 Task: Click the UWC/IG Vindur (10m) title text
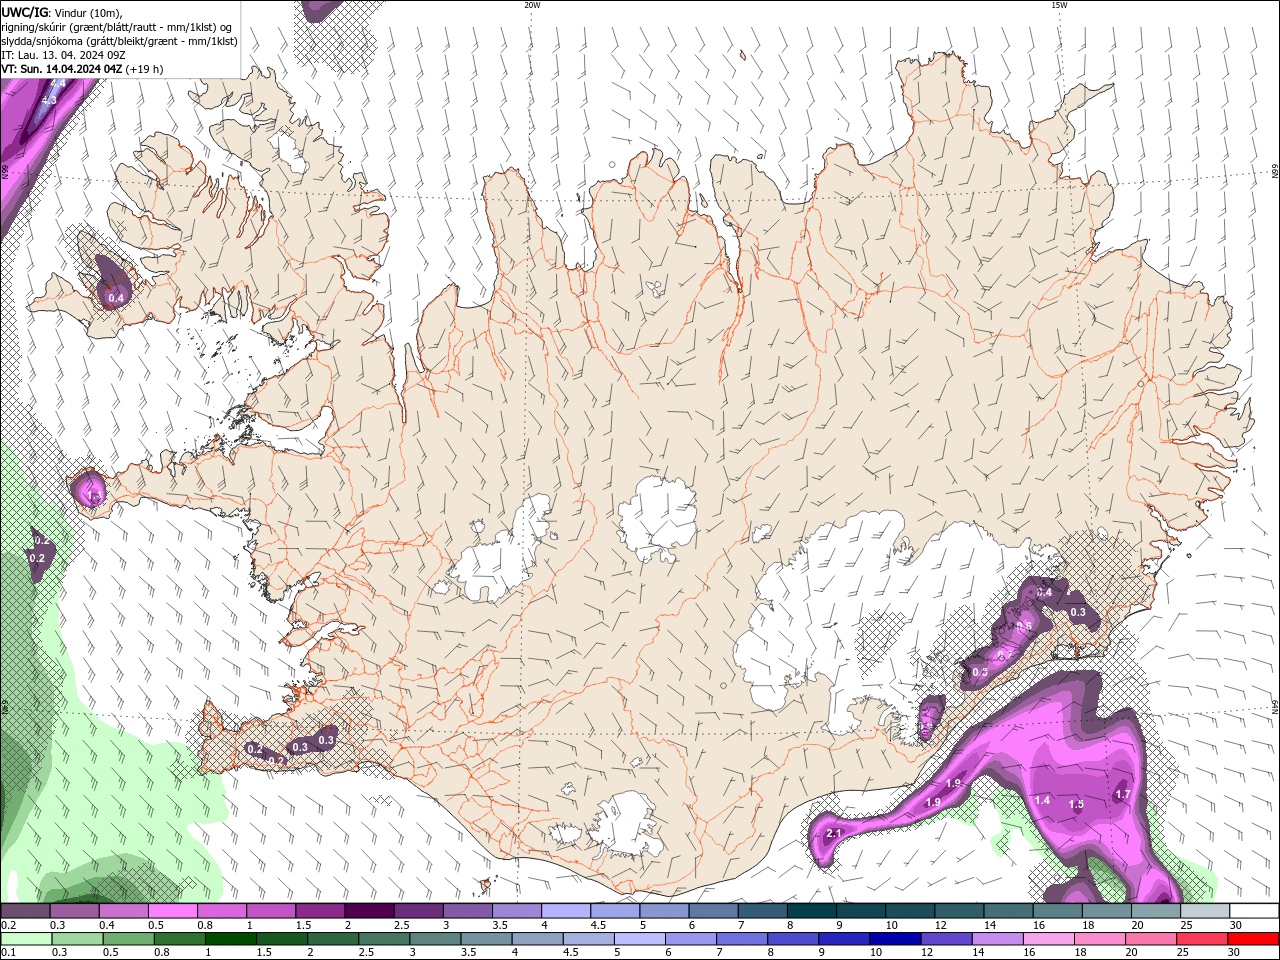coord(62,12)
